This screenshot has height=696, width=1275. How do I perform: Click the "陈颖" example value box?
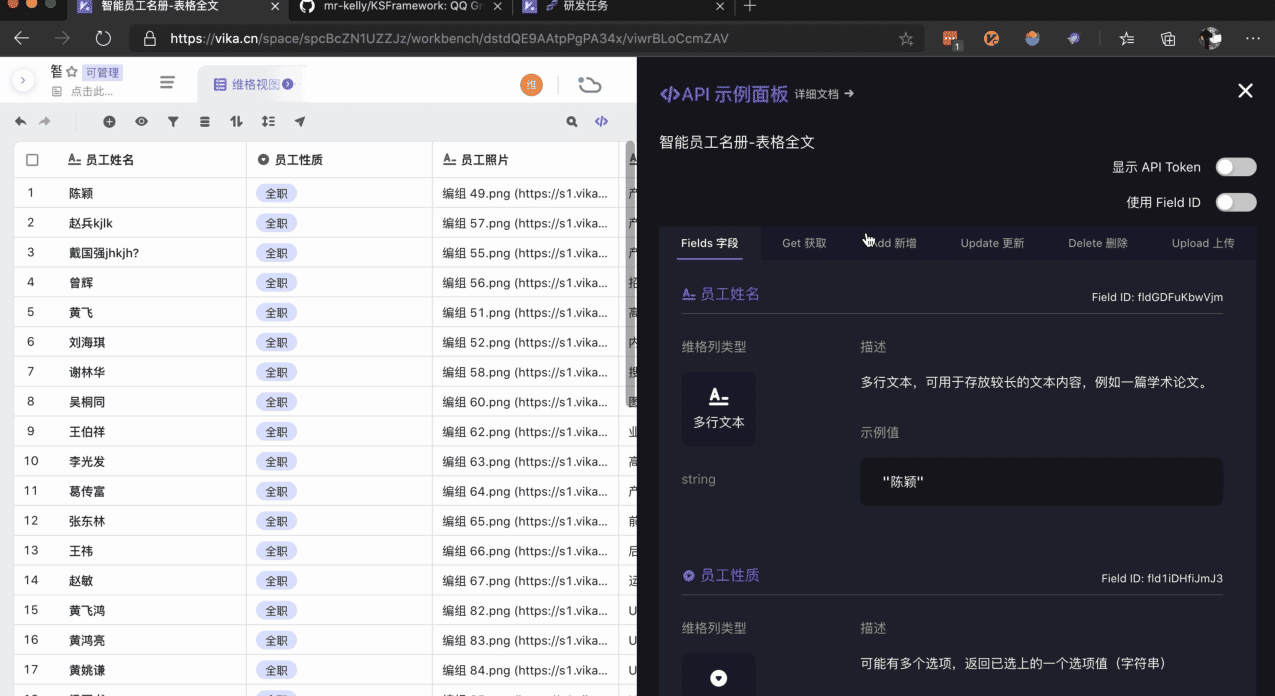1041,481
